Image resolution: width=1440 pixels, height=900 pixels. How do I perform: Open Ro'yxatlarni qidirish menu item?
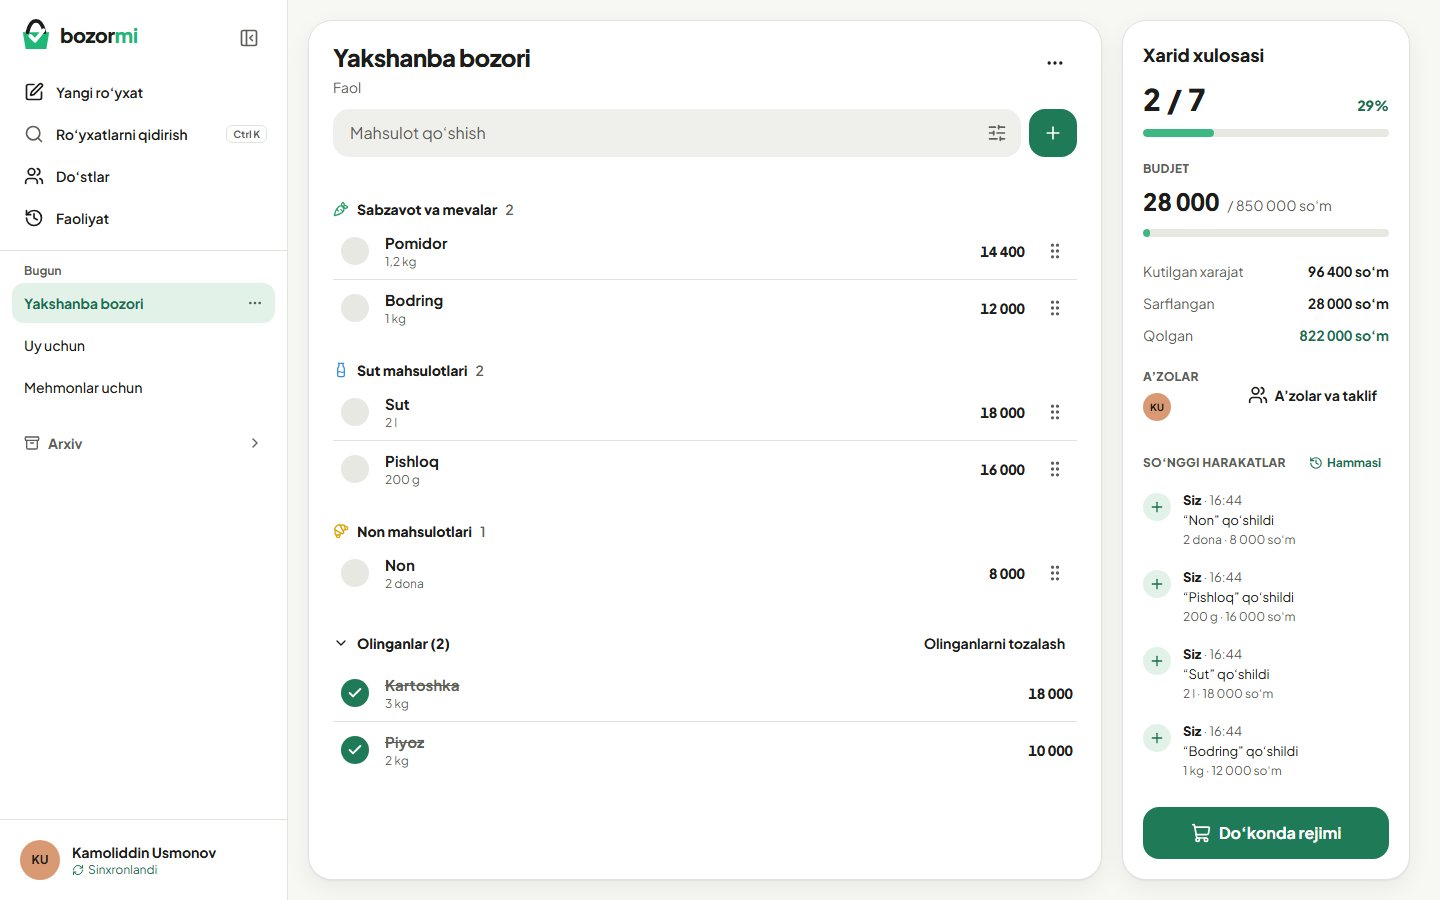(143, 134)
